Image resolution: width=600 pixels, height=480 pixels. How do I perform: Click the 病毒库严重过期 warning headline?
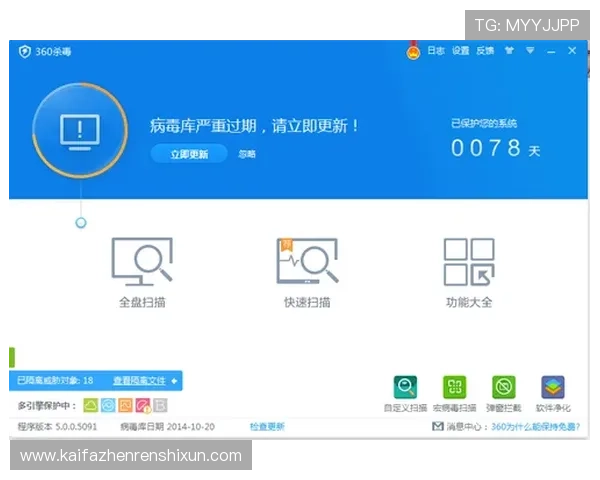[254, 126]
